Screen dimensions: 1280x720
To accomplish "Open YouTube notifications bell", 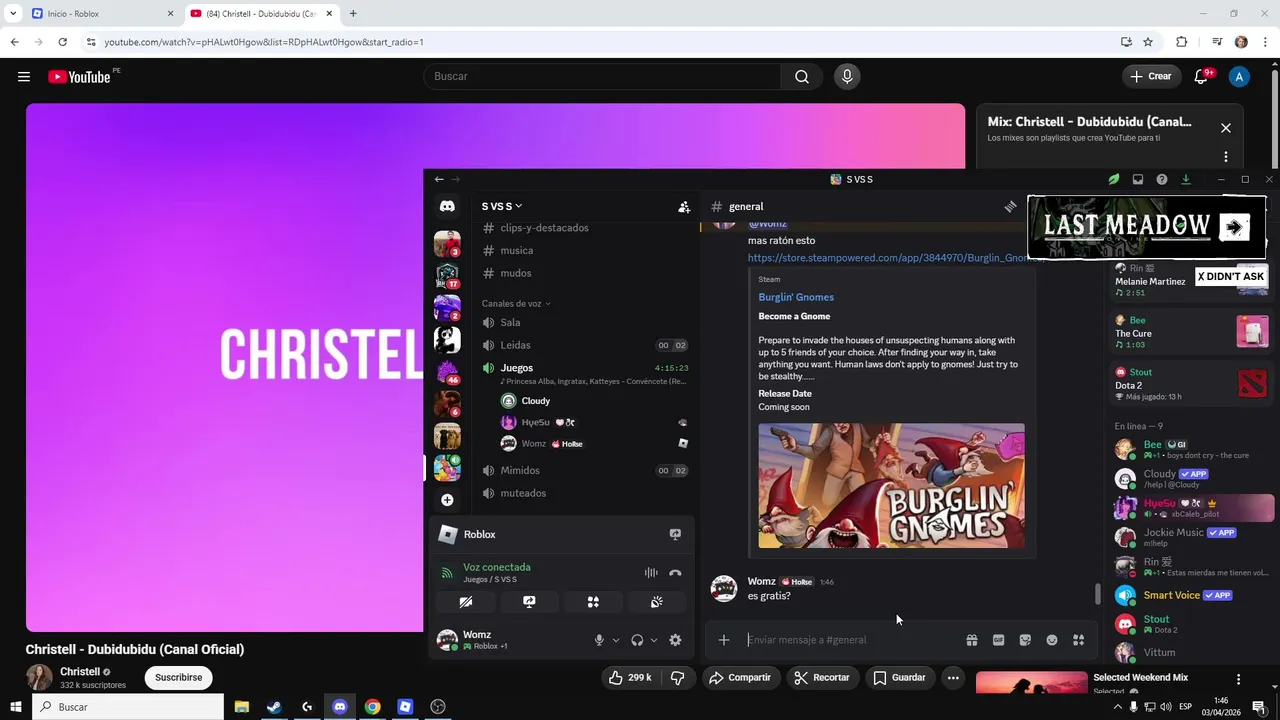I will coord(1202,76).
